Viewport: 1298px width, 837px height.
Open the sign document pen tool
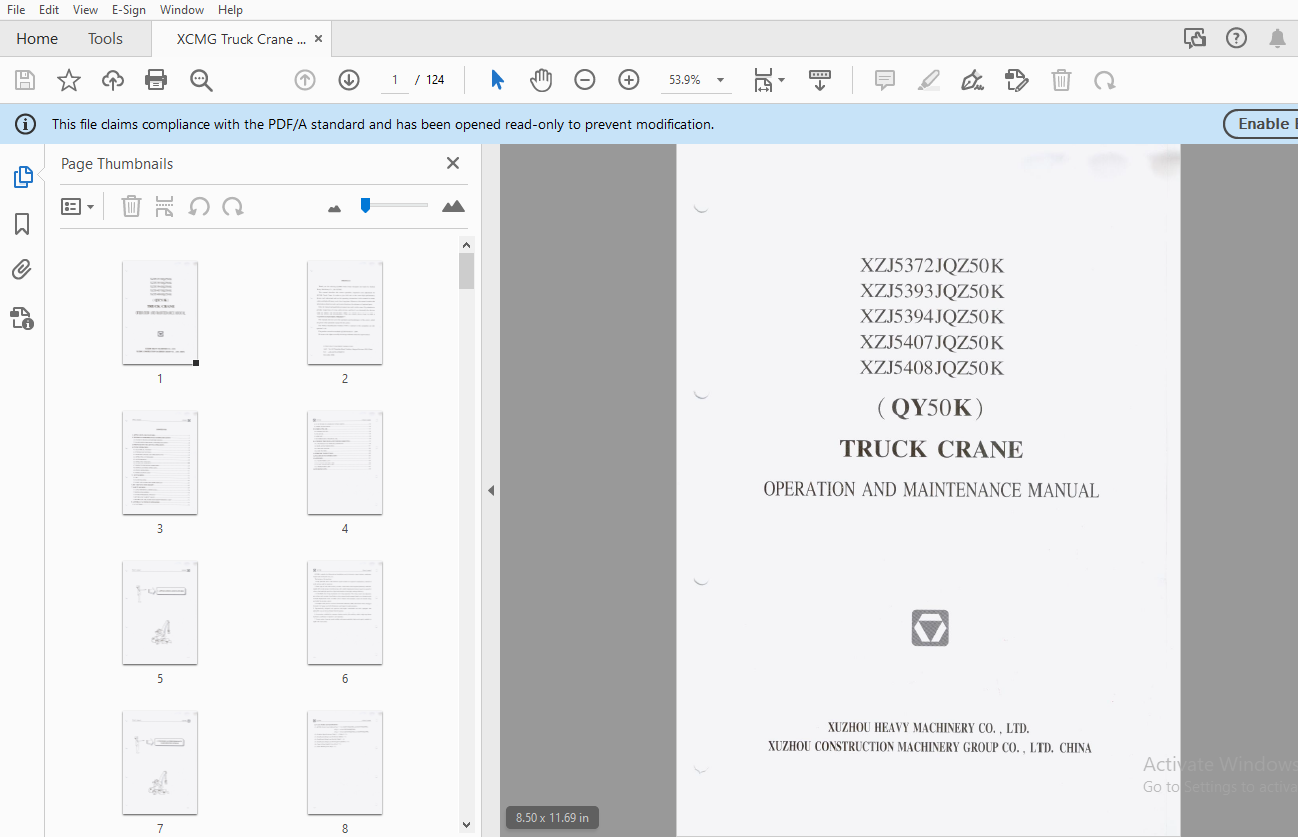coord(973,80)
